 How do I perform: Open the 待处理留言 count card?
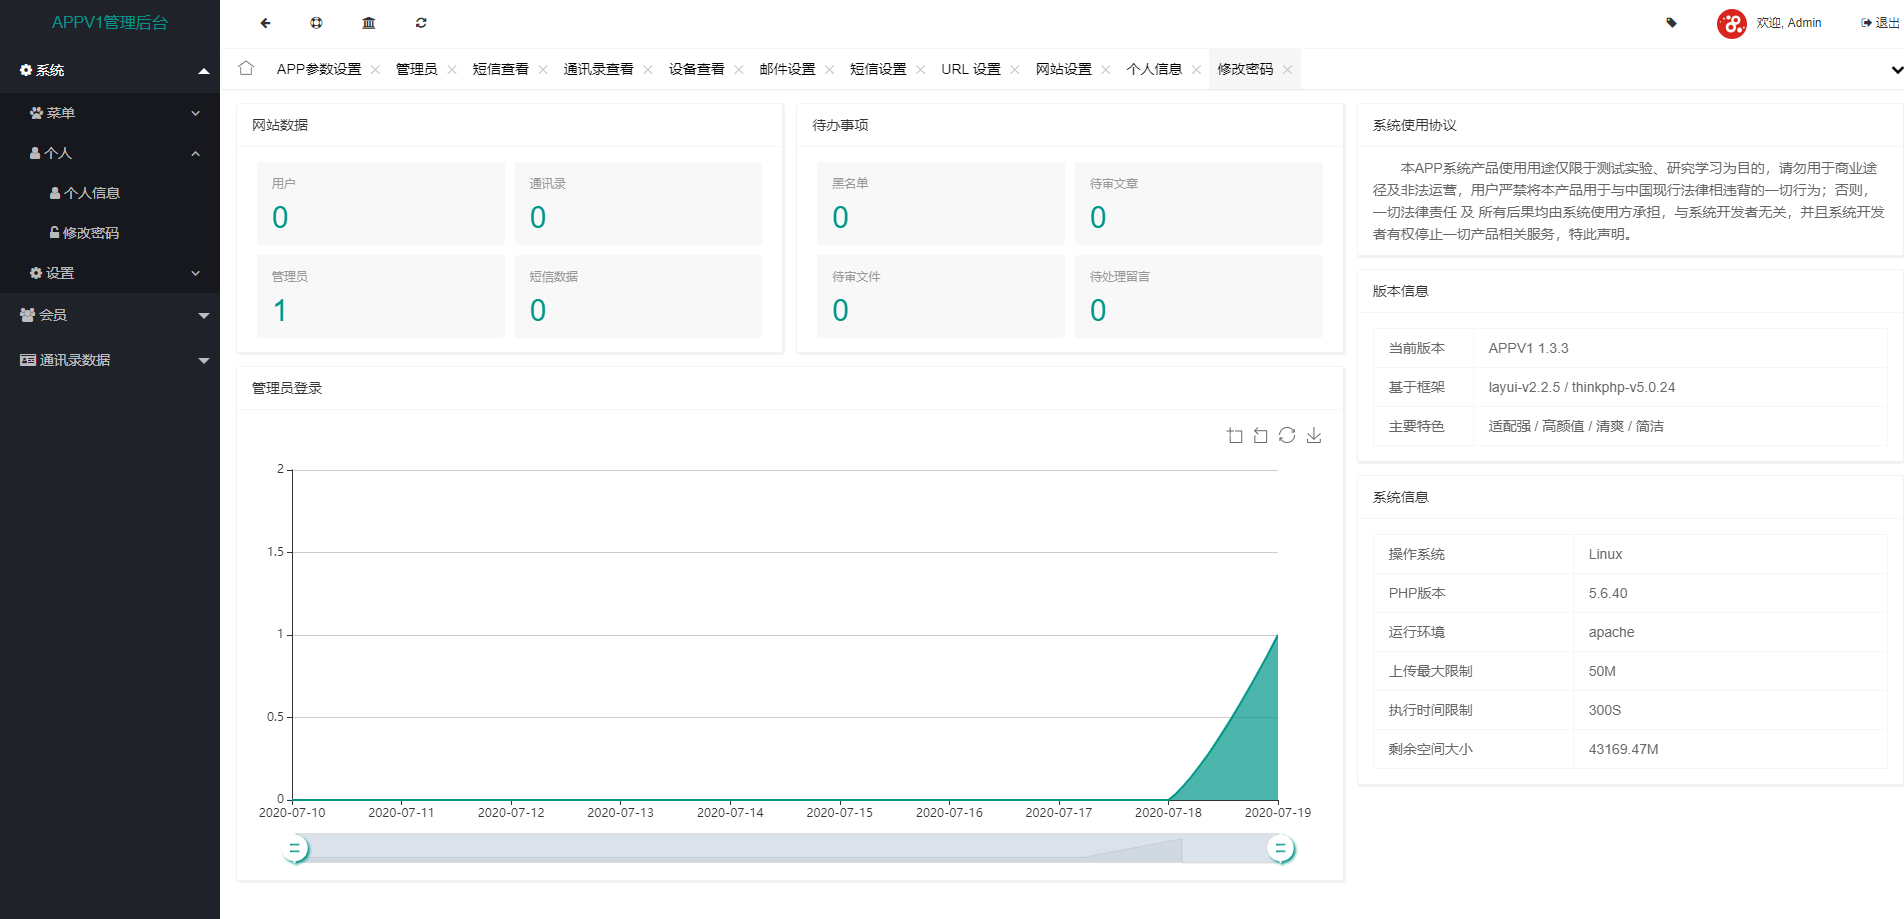point(1199,296)
